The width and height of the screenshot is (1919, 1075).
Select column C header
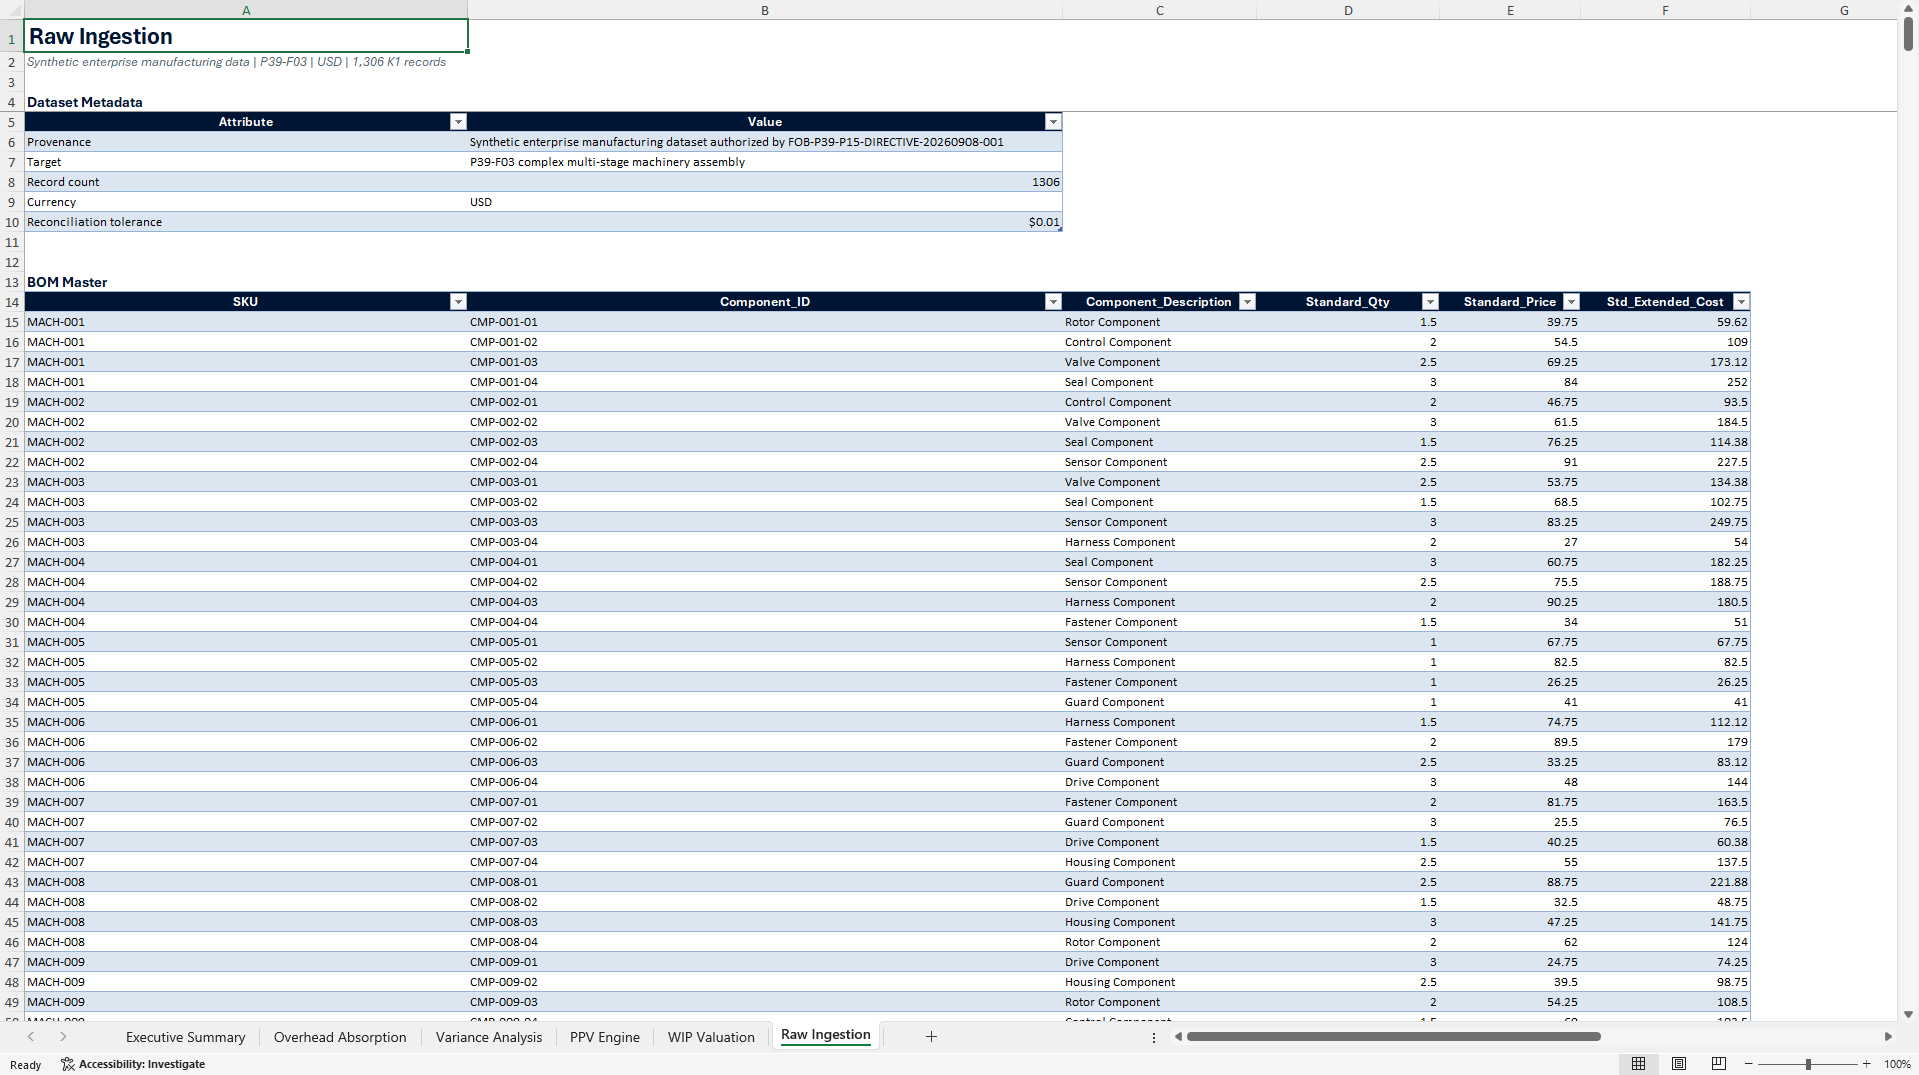click(x=1159, y=10)
